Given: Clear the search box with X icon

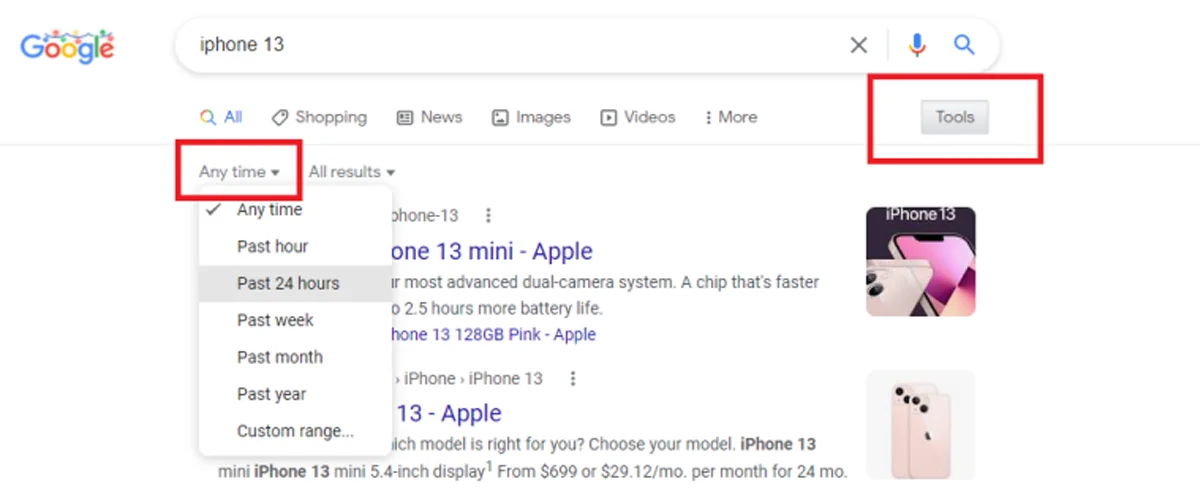Looking at the screenshot, I should click(x=858, y=45).
